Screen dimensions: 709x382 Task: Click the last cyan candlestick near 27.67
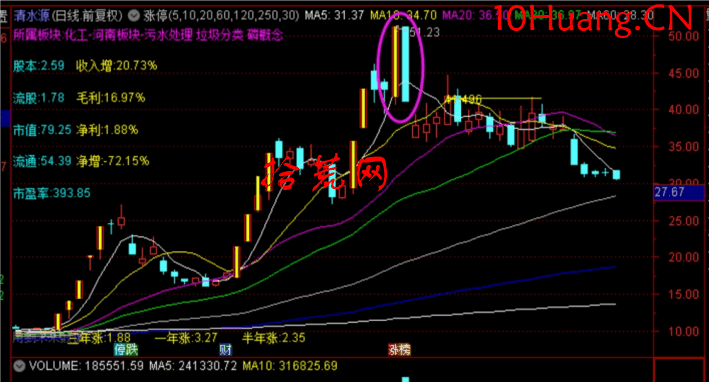616,174
